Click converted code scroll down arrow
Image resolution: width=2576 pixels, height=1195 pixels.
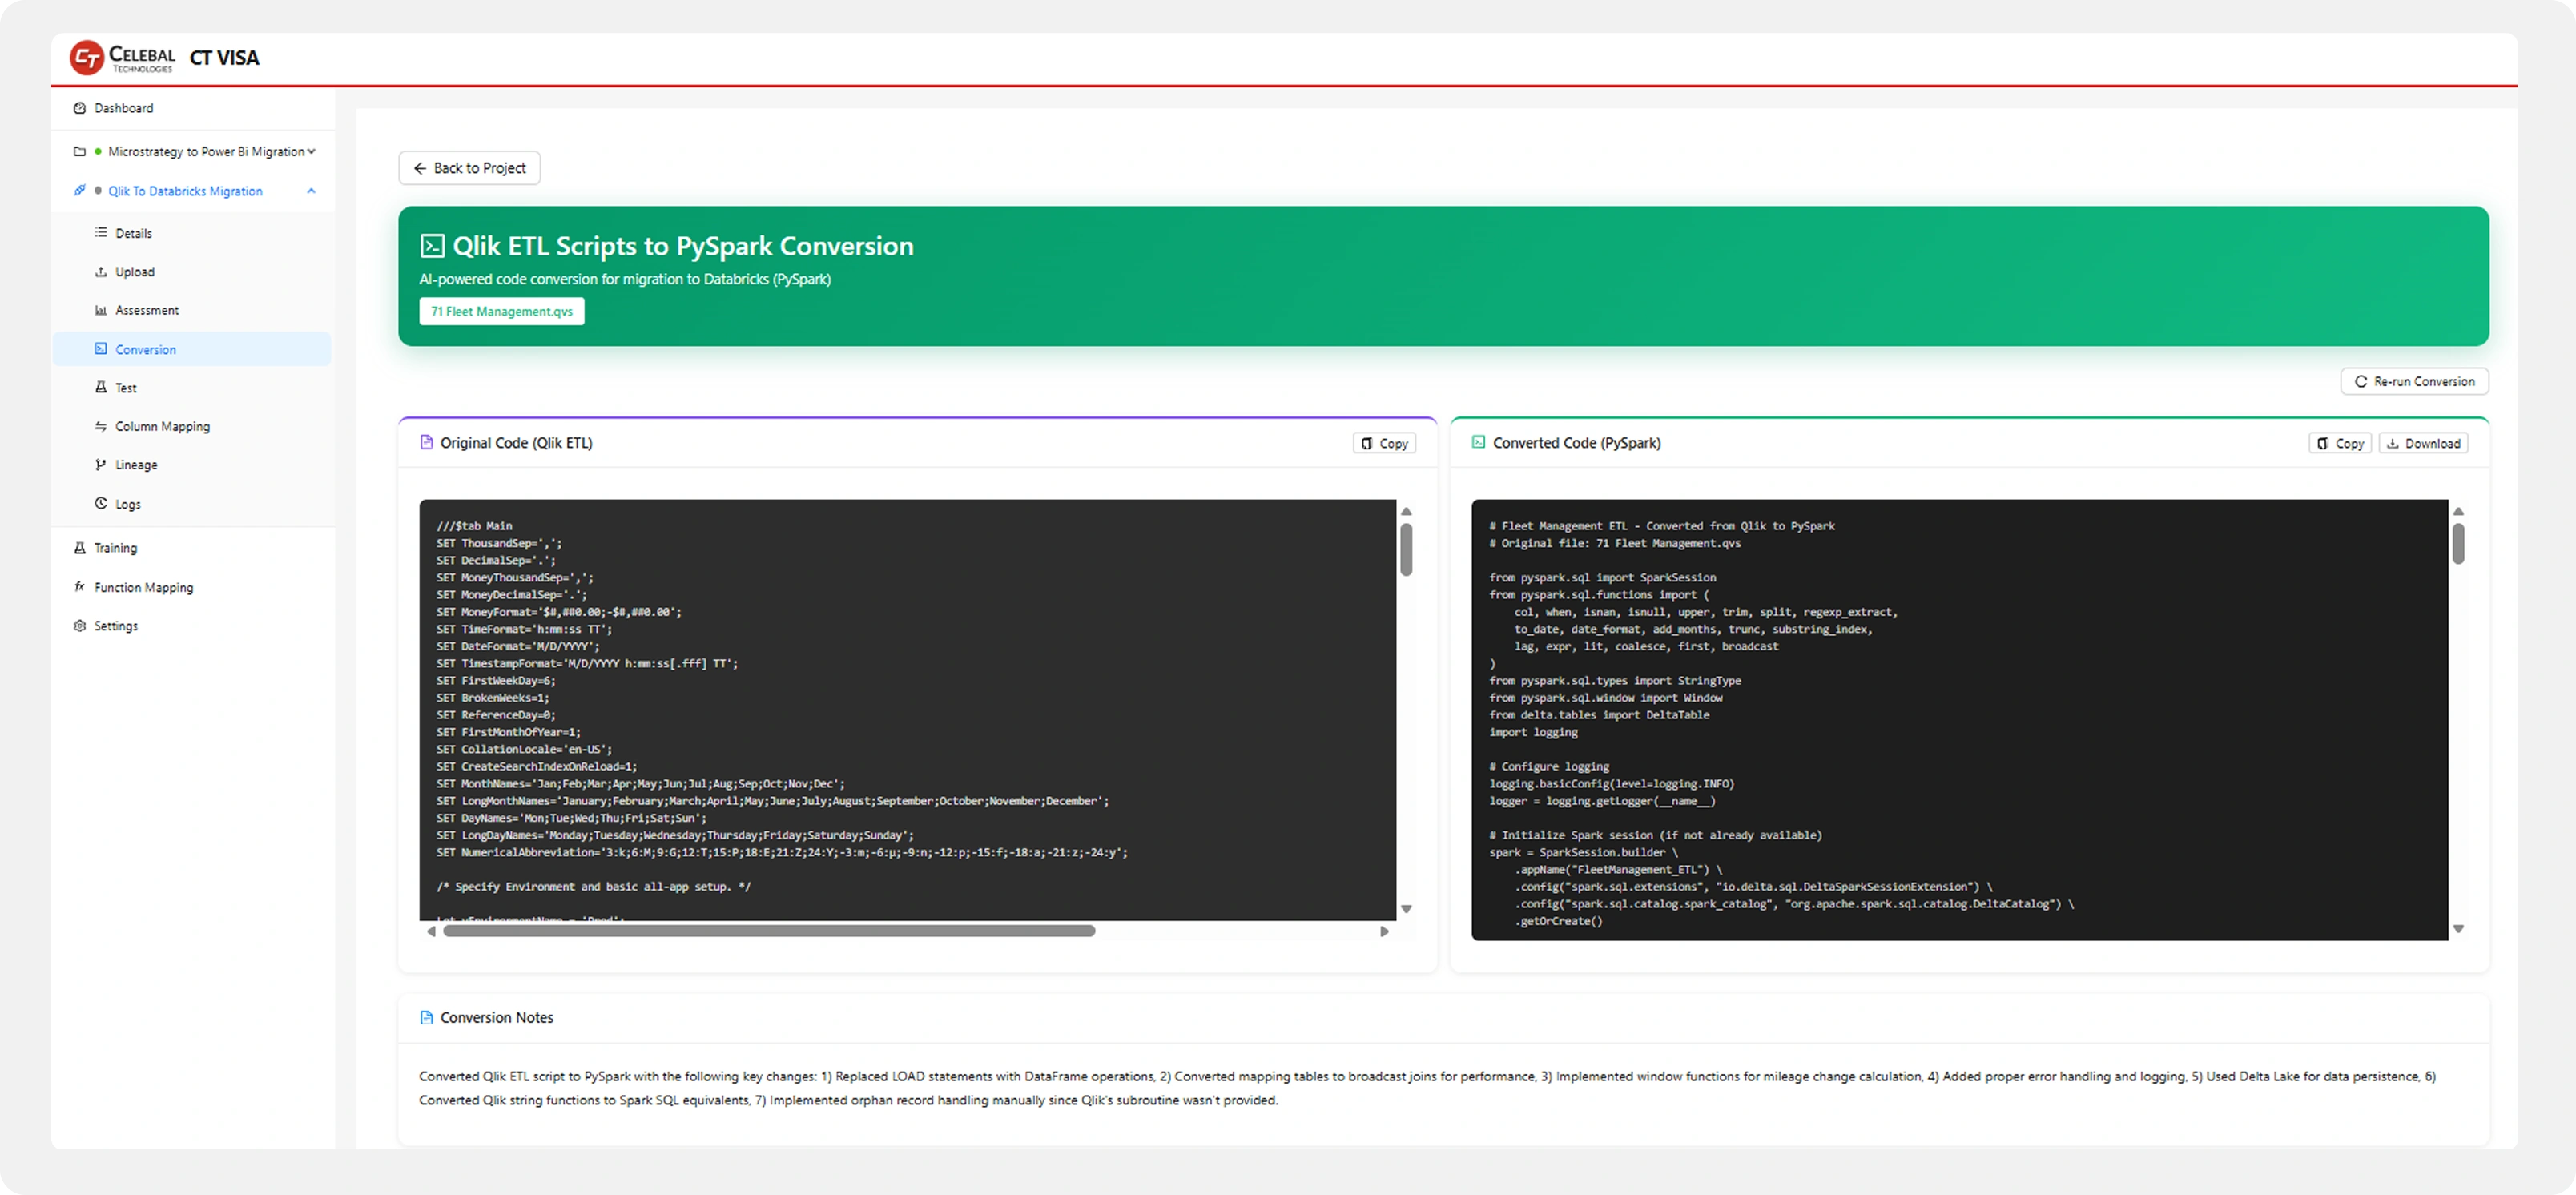pyautogui.click(x=2458, y=929)
